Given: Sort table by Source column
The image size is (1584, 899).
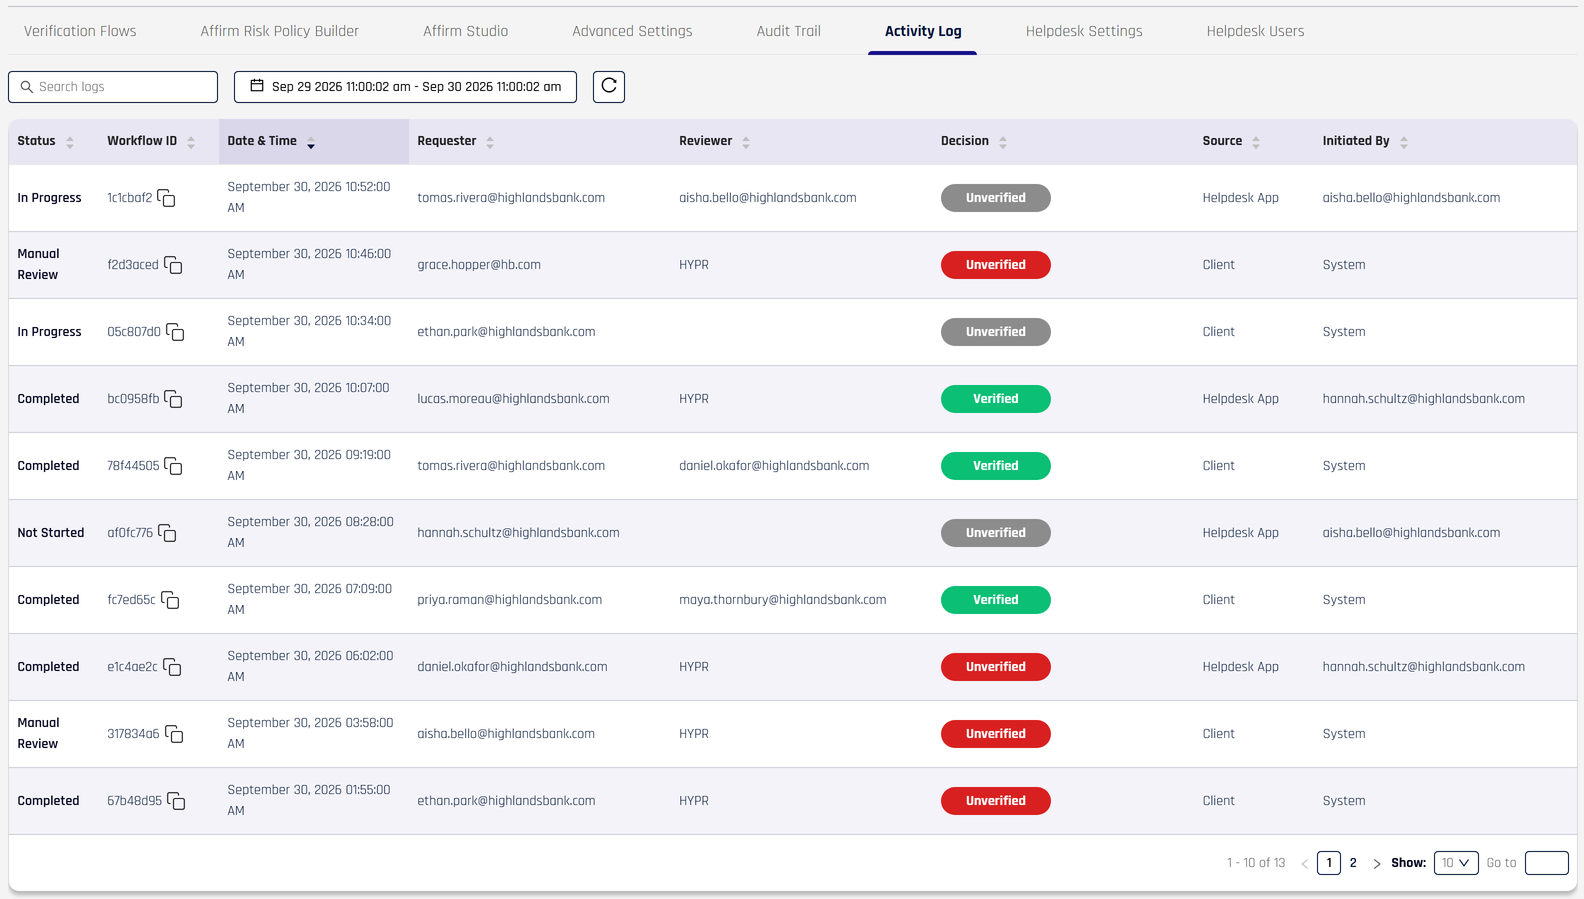Looking at the screenshot, I should click(1256, 142).
